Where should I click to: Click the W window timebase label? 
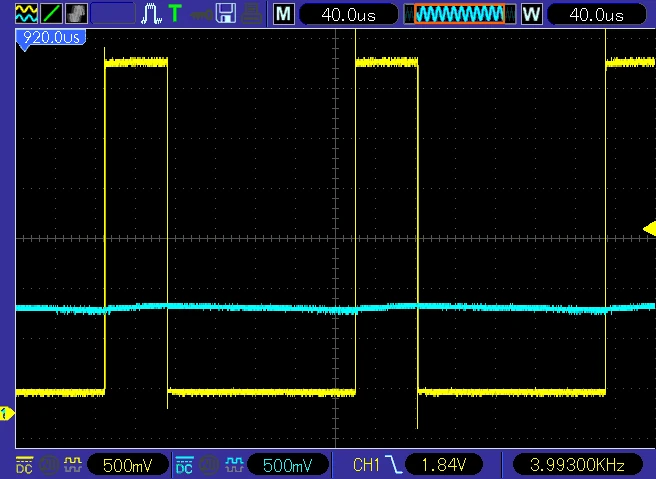tap(532, 14)
